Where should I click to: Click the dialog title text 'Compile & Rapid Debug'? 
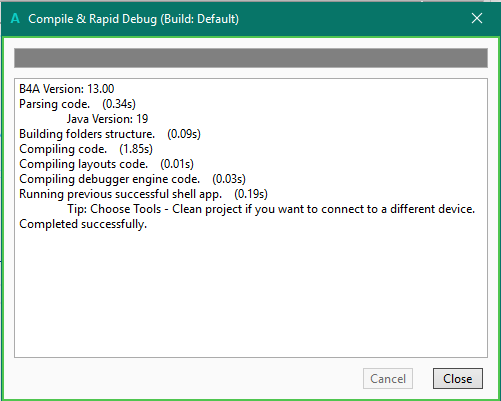click(93, 19)
